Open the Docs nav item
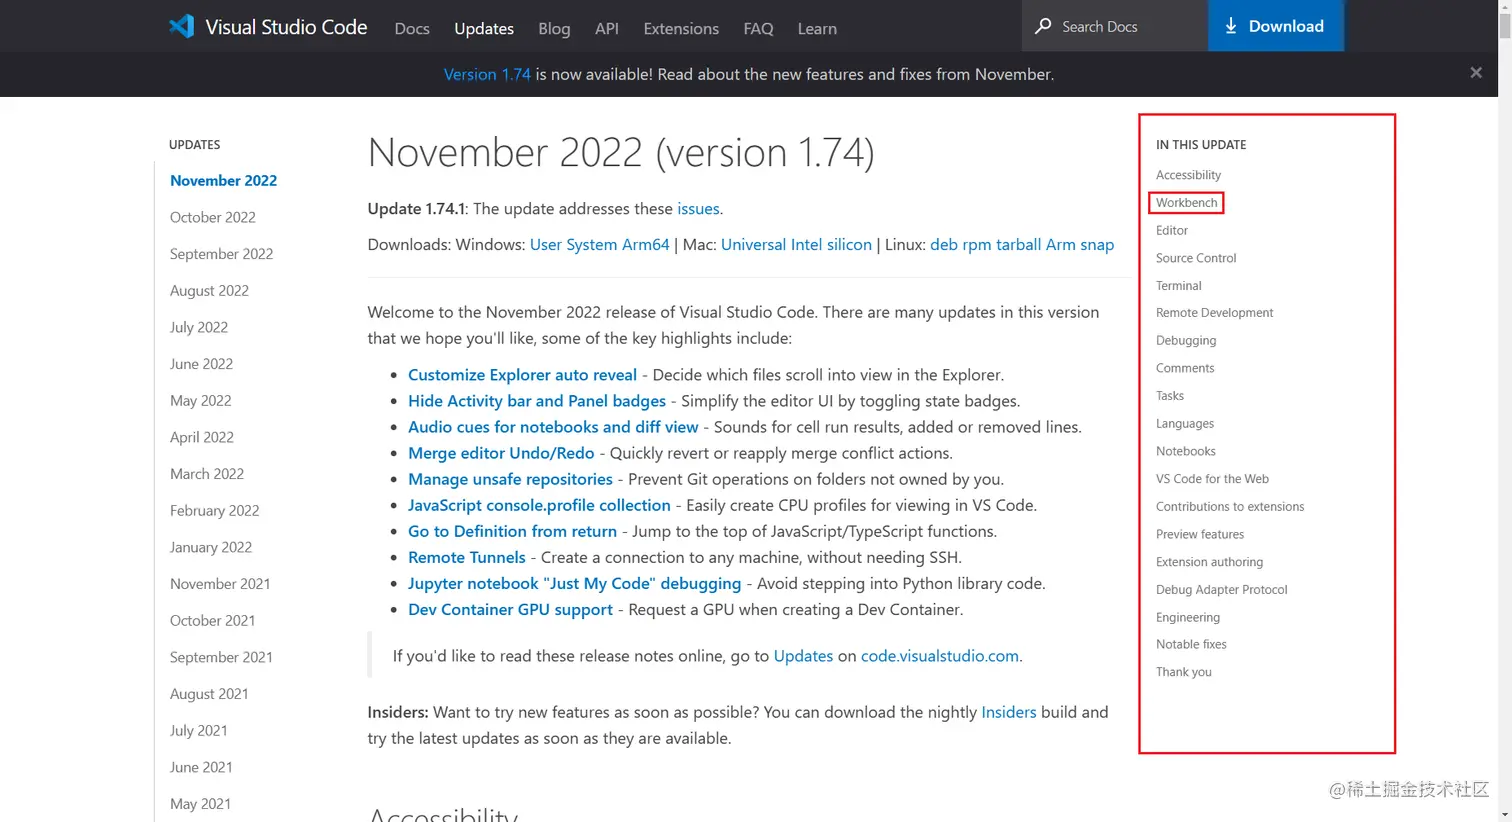 coord(412,29)
